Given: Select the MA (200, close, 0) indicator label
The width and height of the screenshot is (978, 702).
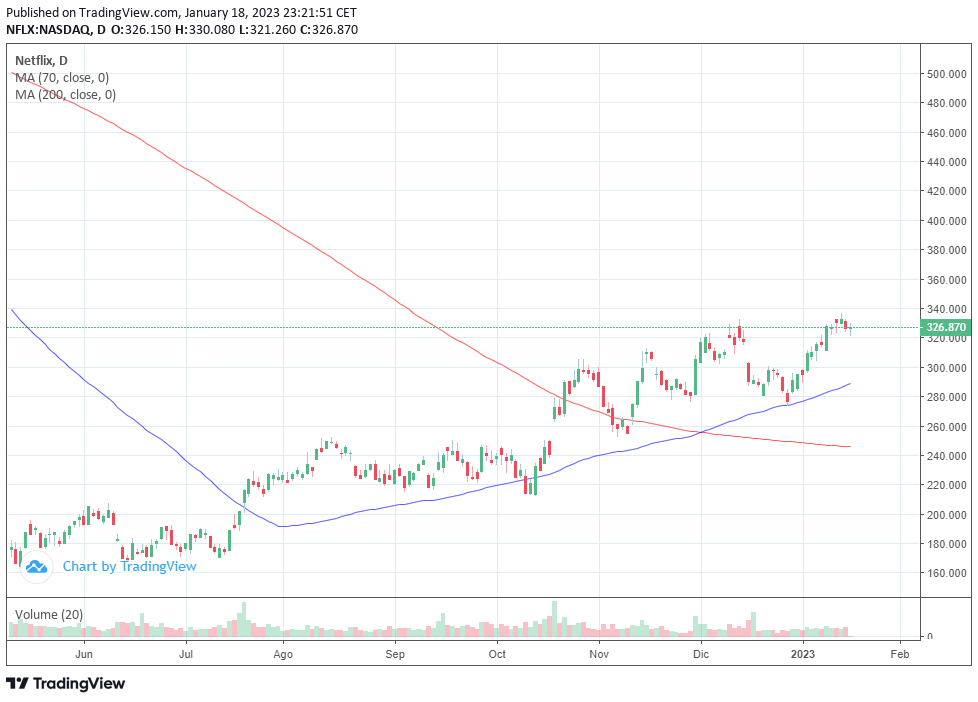Looking at the screenshot, I should pyautogui.click(x=65, y=95).
